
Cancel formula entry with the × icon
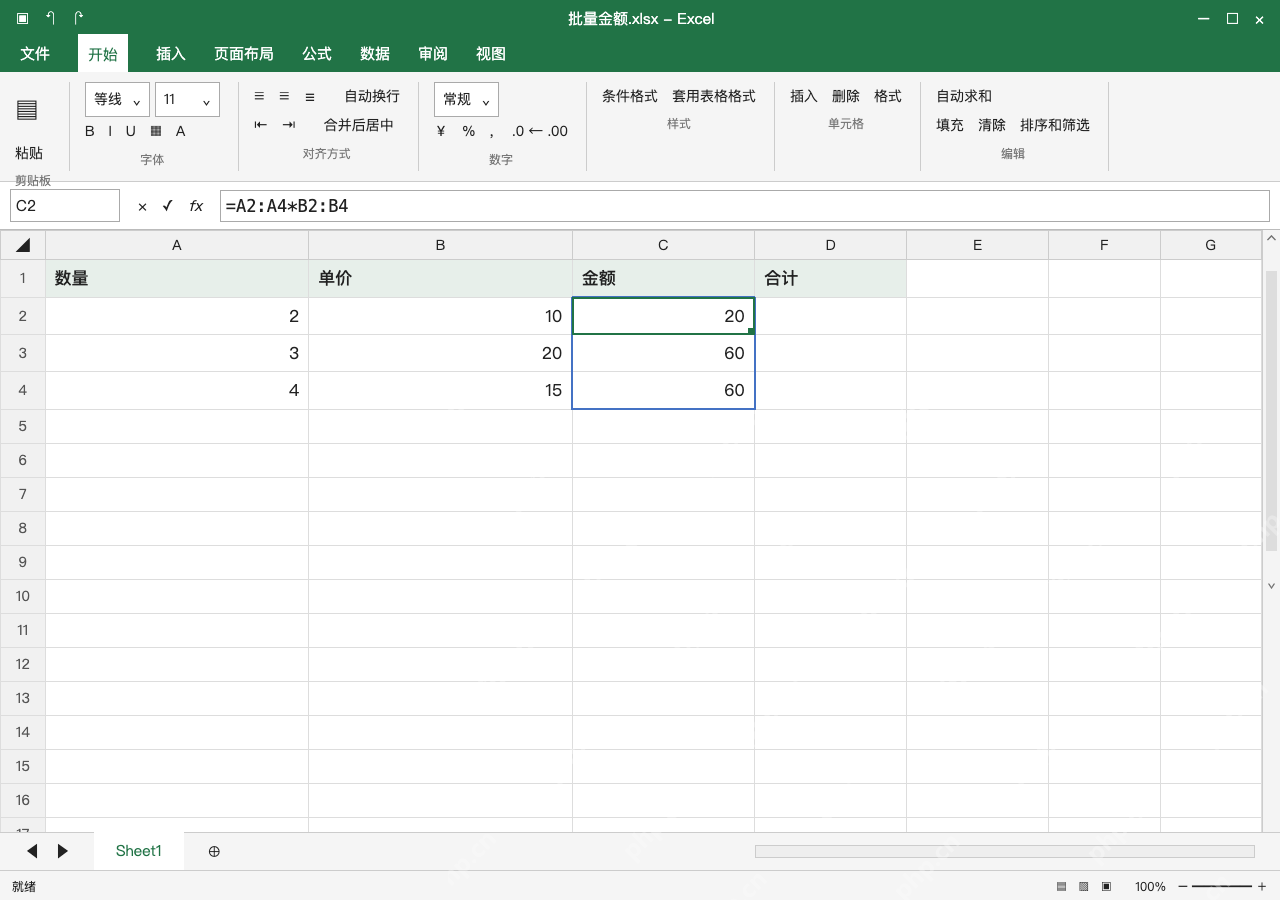(x=142, y=206)
